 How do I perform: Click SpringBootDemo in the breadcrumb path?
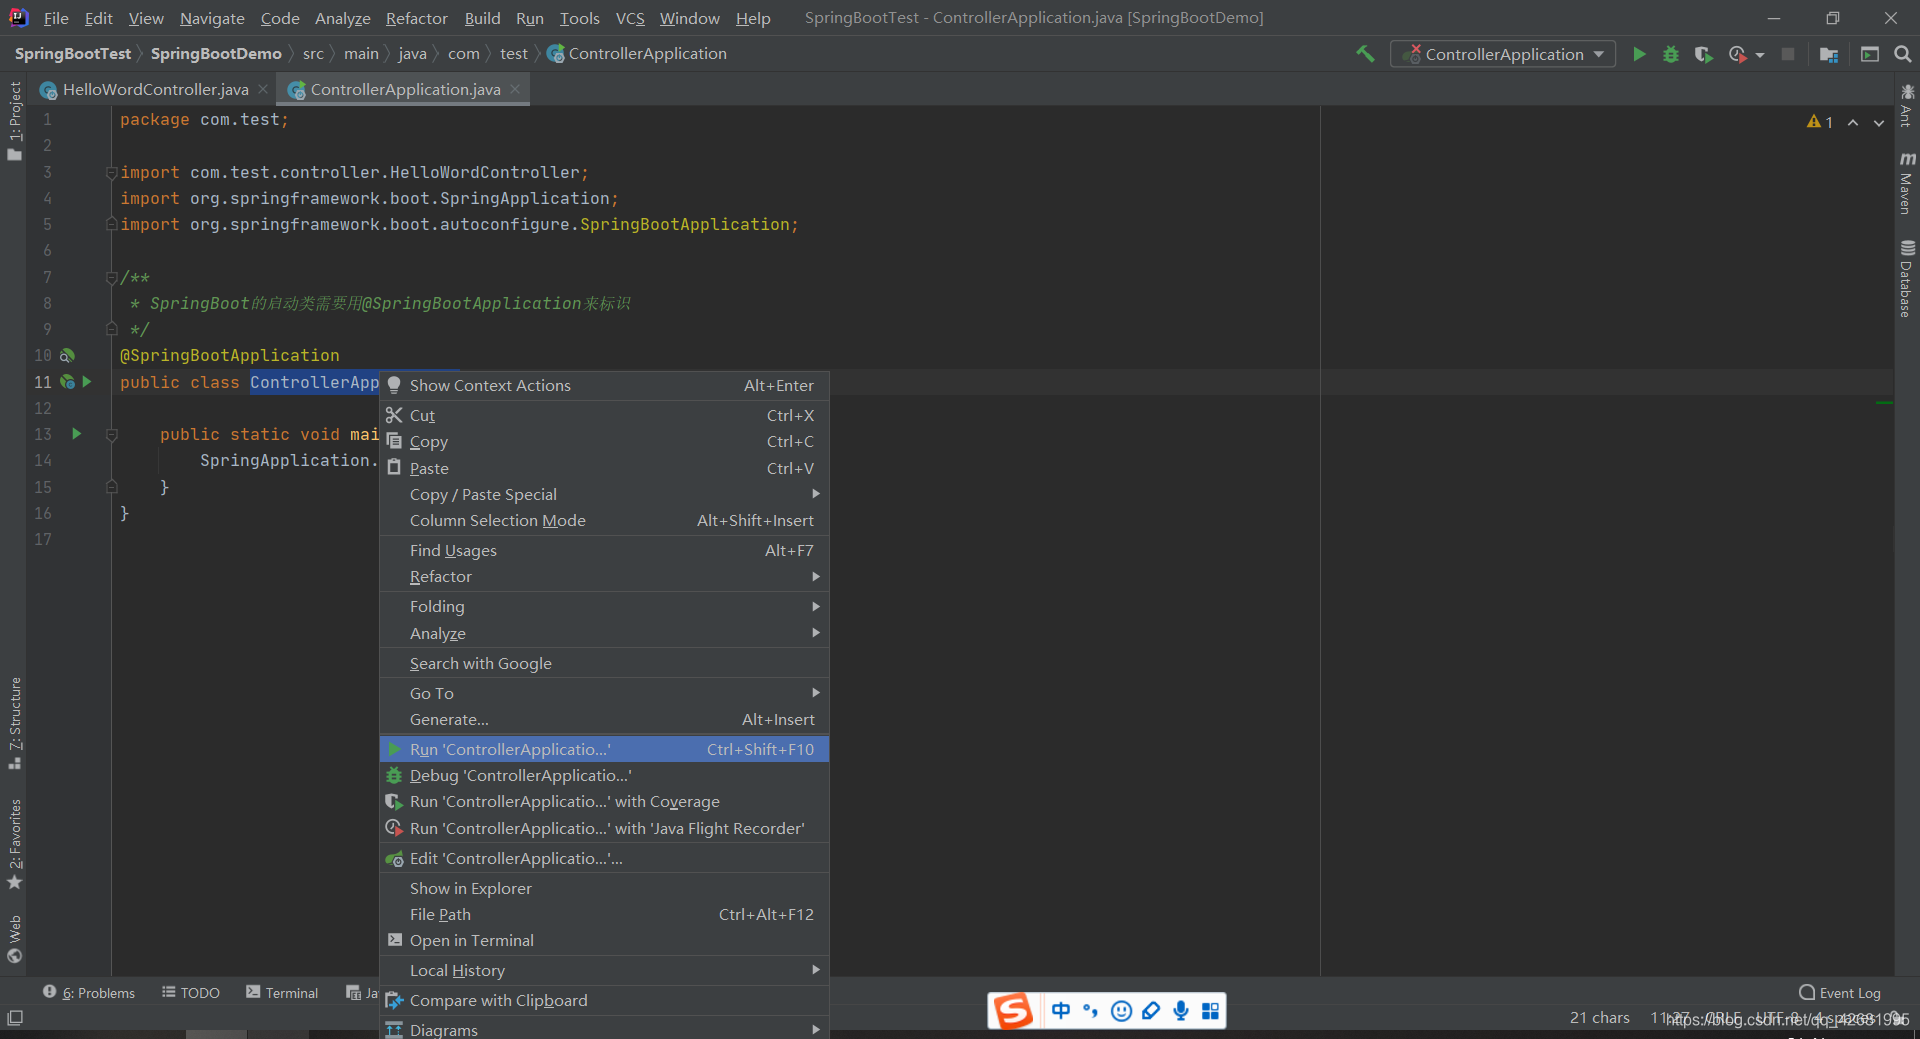tap(216, 54)
